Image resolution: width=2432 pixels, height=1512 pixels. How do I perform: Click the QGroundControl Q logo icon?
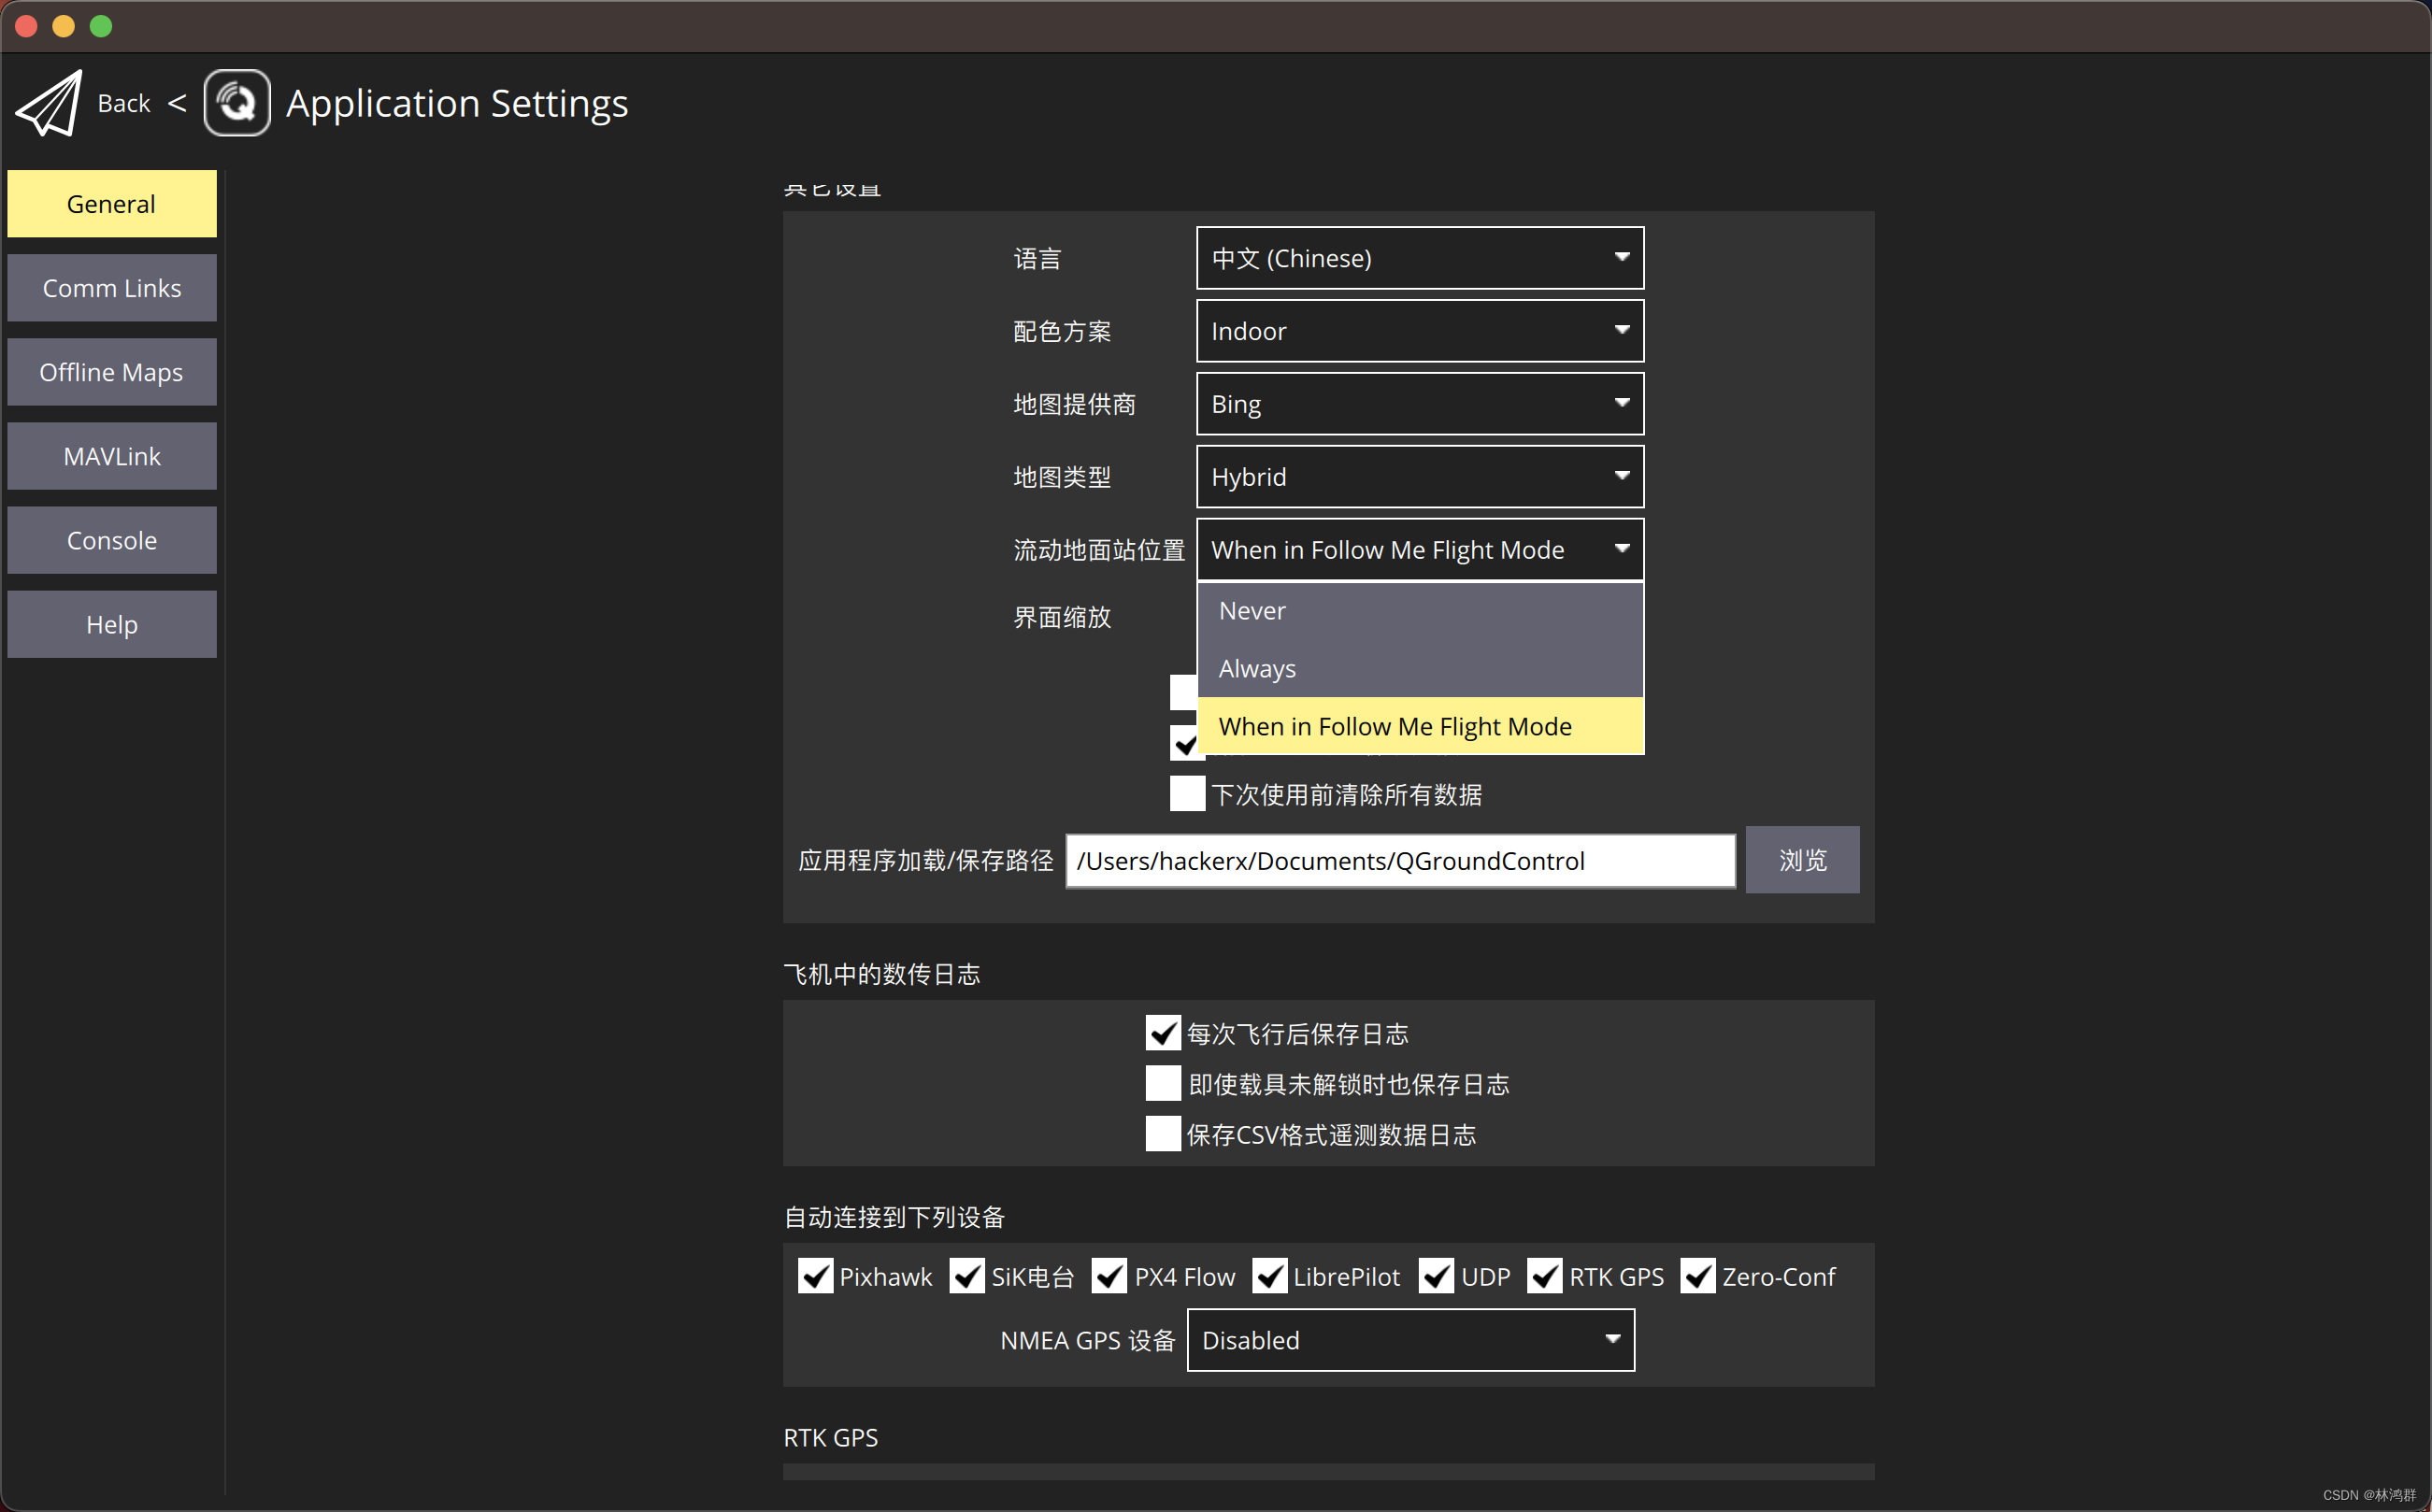click(237, 103)
